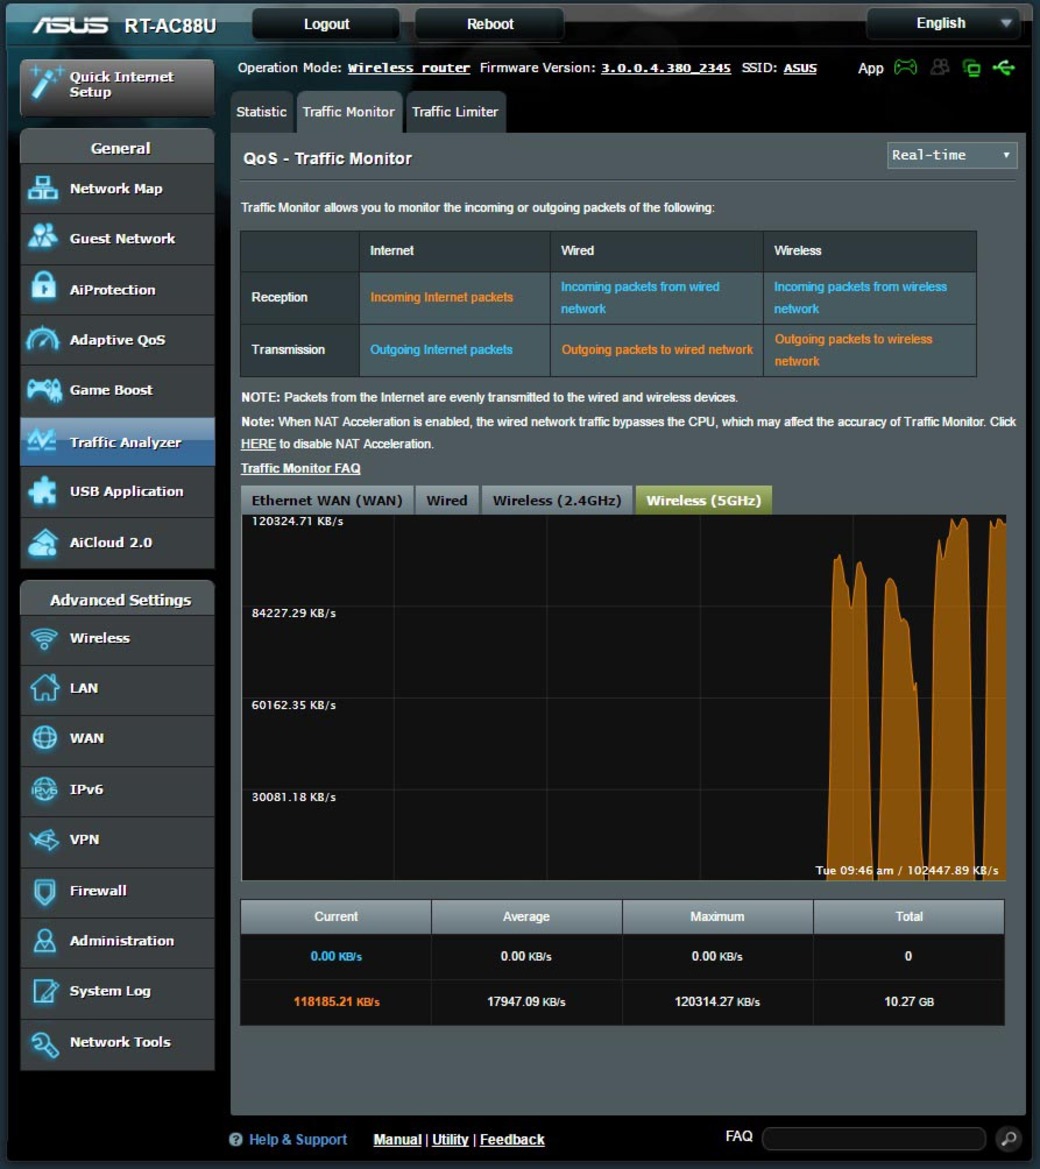Click the VPN arrows icon
This screenshot has width=1040, height=1169.
[x=44, y=839]
